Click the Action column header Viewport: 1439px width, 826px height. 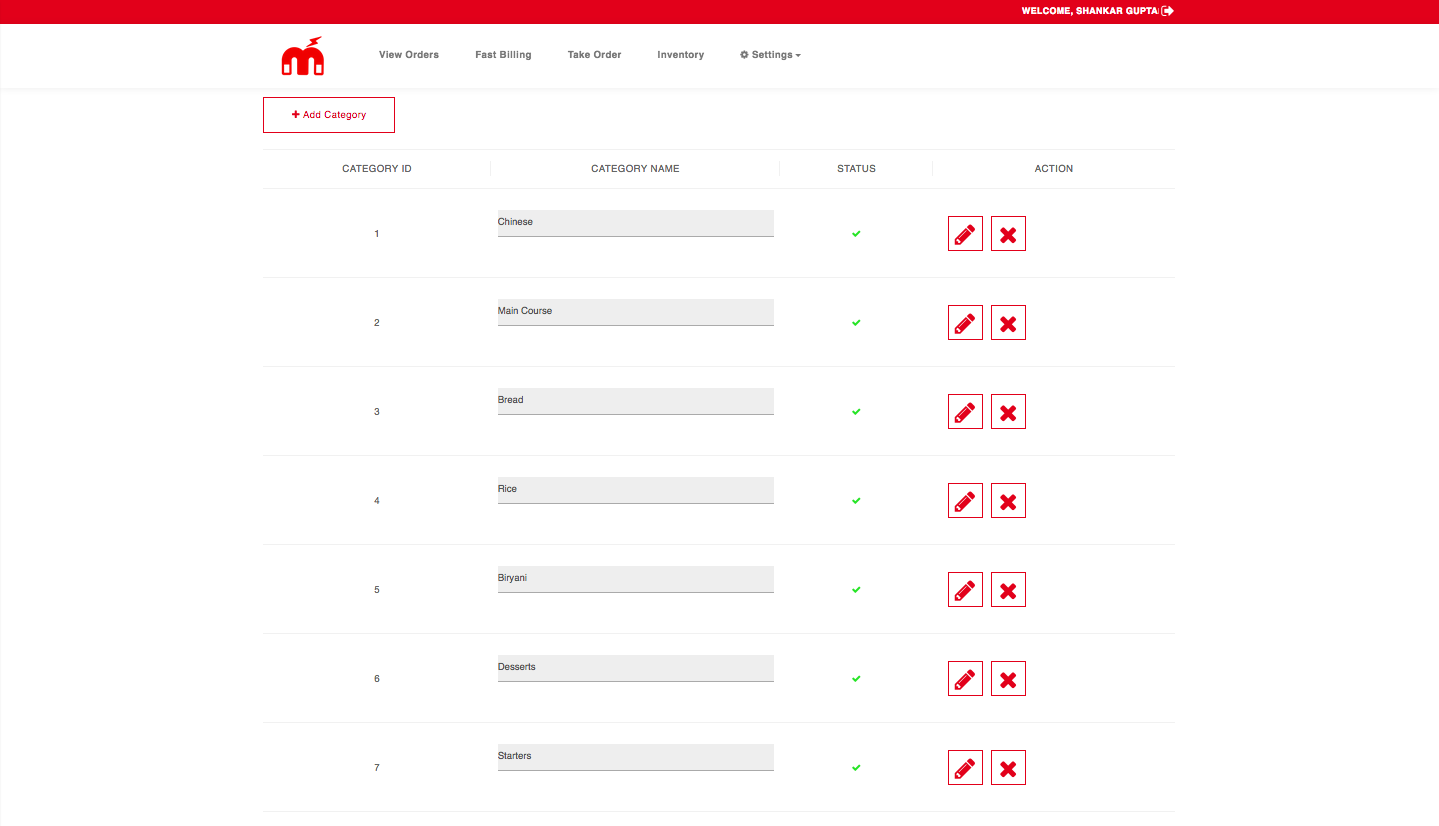pyautogui.click(x=1054, y=169)
